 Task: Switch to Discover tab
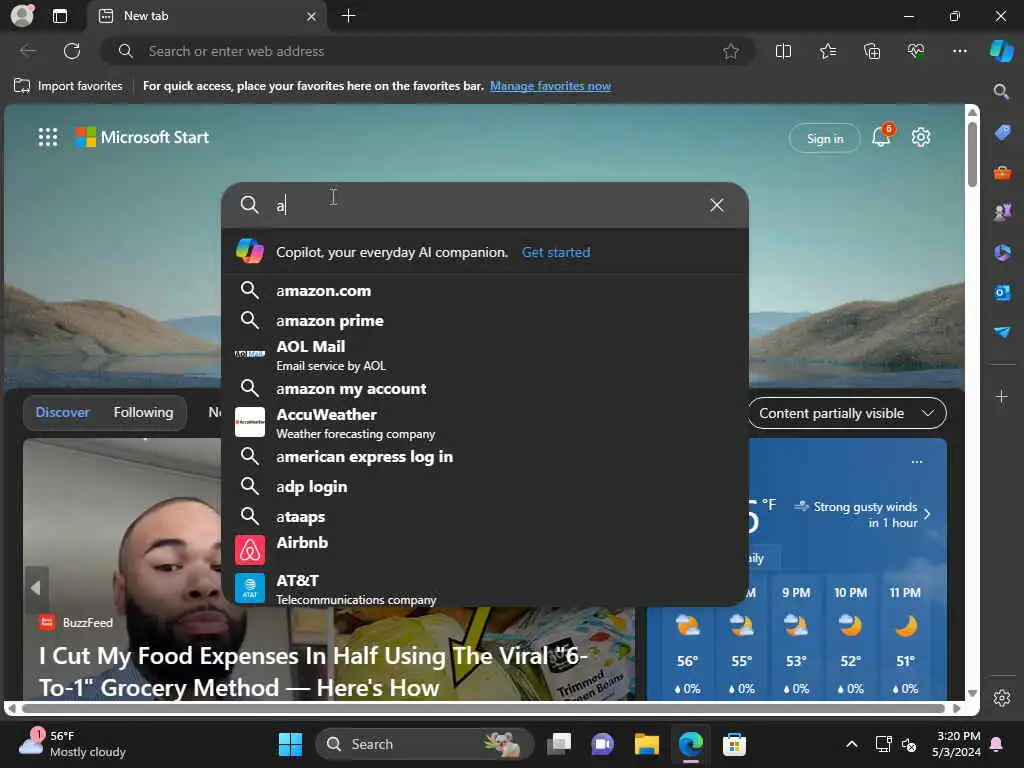coord(62,413)
